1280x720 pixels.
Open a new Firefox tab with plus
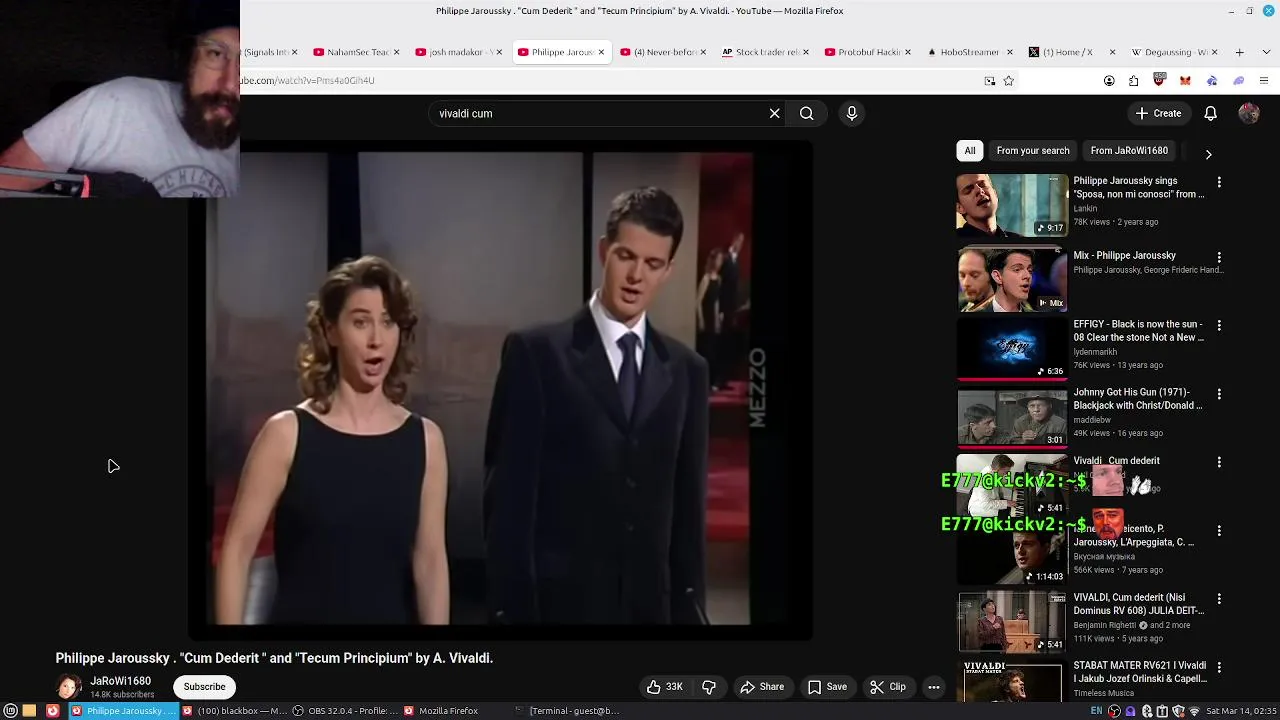1239,52
